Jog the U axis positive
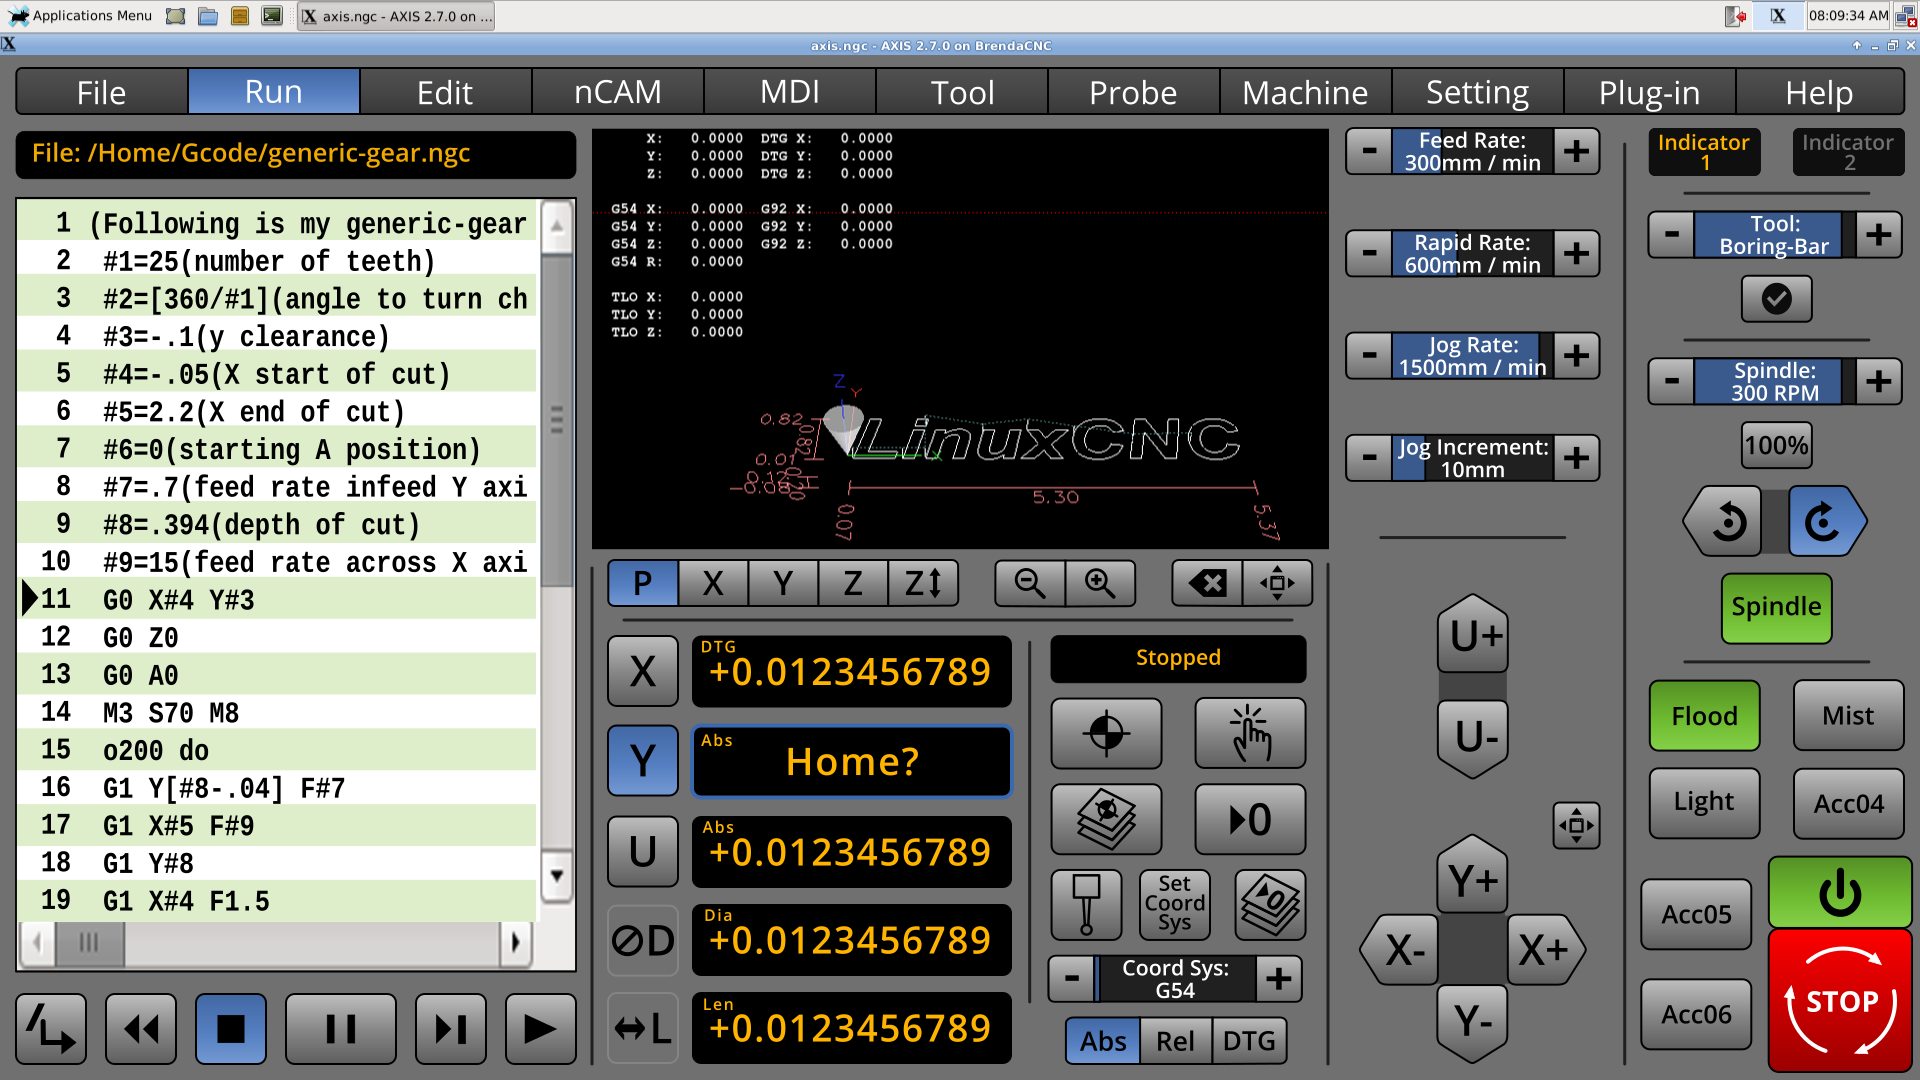Image resolution: width=1920 pixels, height=1080 pixels. [1473, 634]
